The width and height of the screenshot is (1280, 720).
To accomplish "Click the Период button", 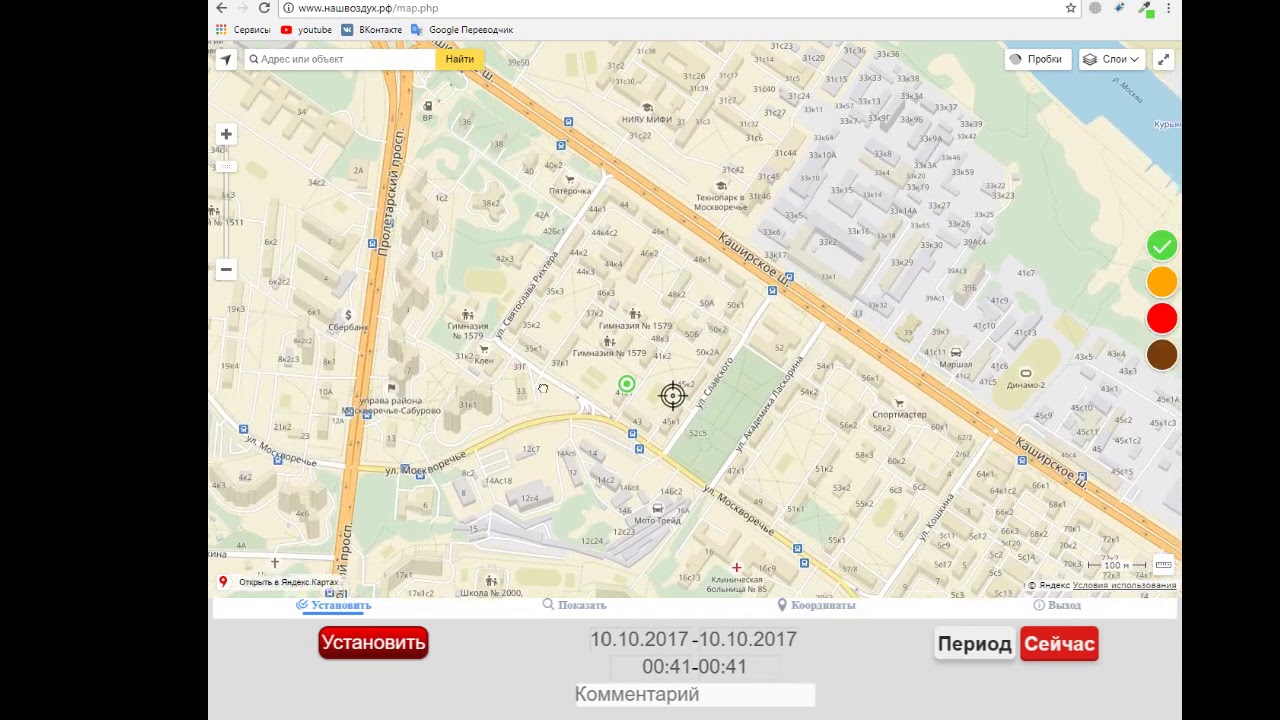I will pyautogui.click(x=975, y=644).
